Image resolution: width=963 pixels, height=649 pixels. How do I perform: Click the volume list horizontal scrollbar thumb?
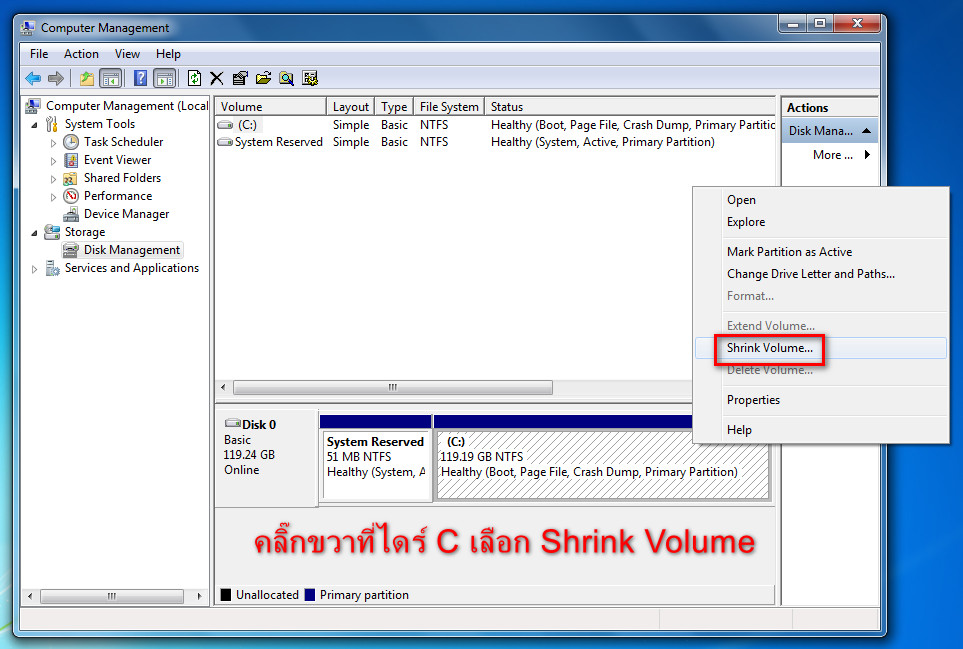(x=393, y=387)
